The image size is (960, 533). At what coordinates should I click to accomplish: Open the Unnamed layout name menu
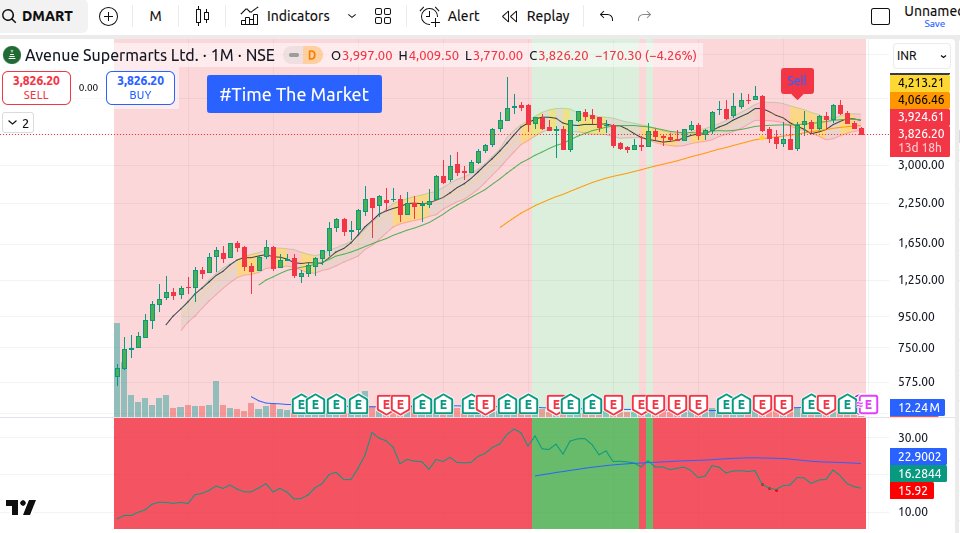[x=931, y=12]
